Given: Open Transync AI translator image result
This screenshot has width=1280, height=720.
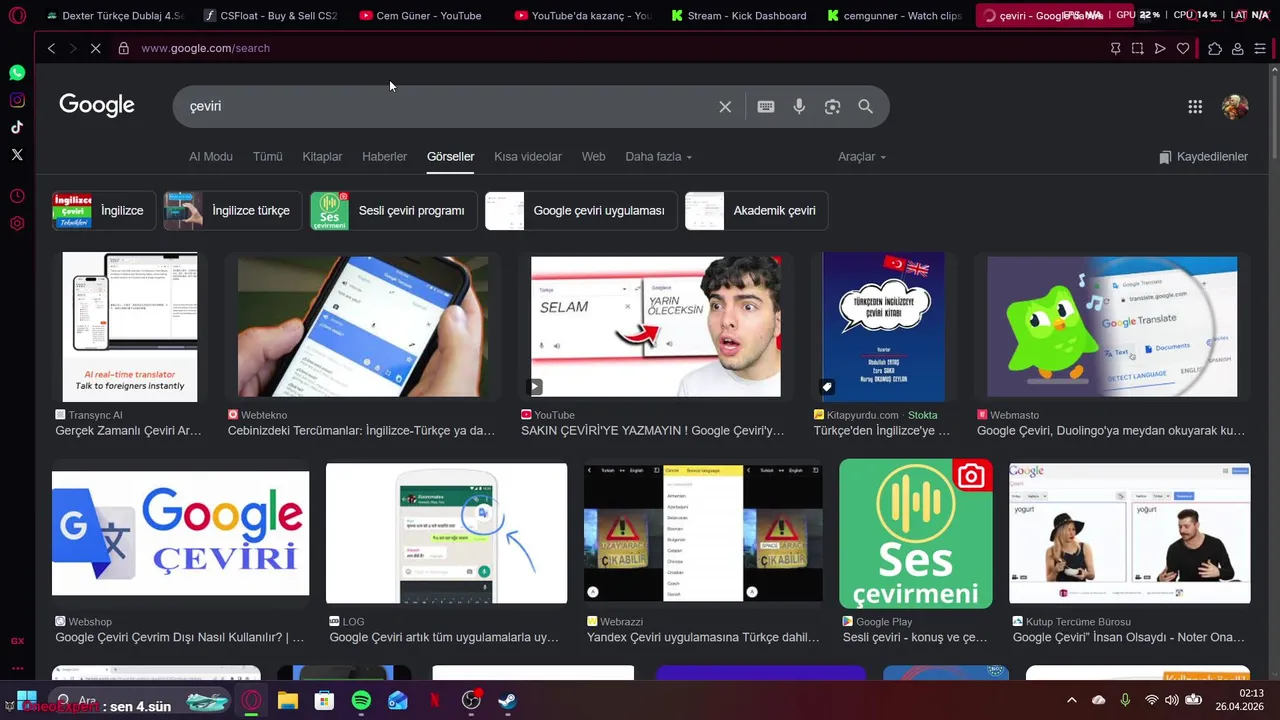Looking at the screenshot, I should [130, 327].
